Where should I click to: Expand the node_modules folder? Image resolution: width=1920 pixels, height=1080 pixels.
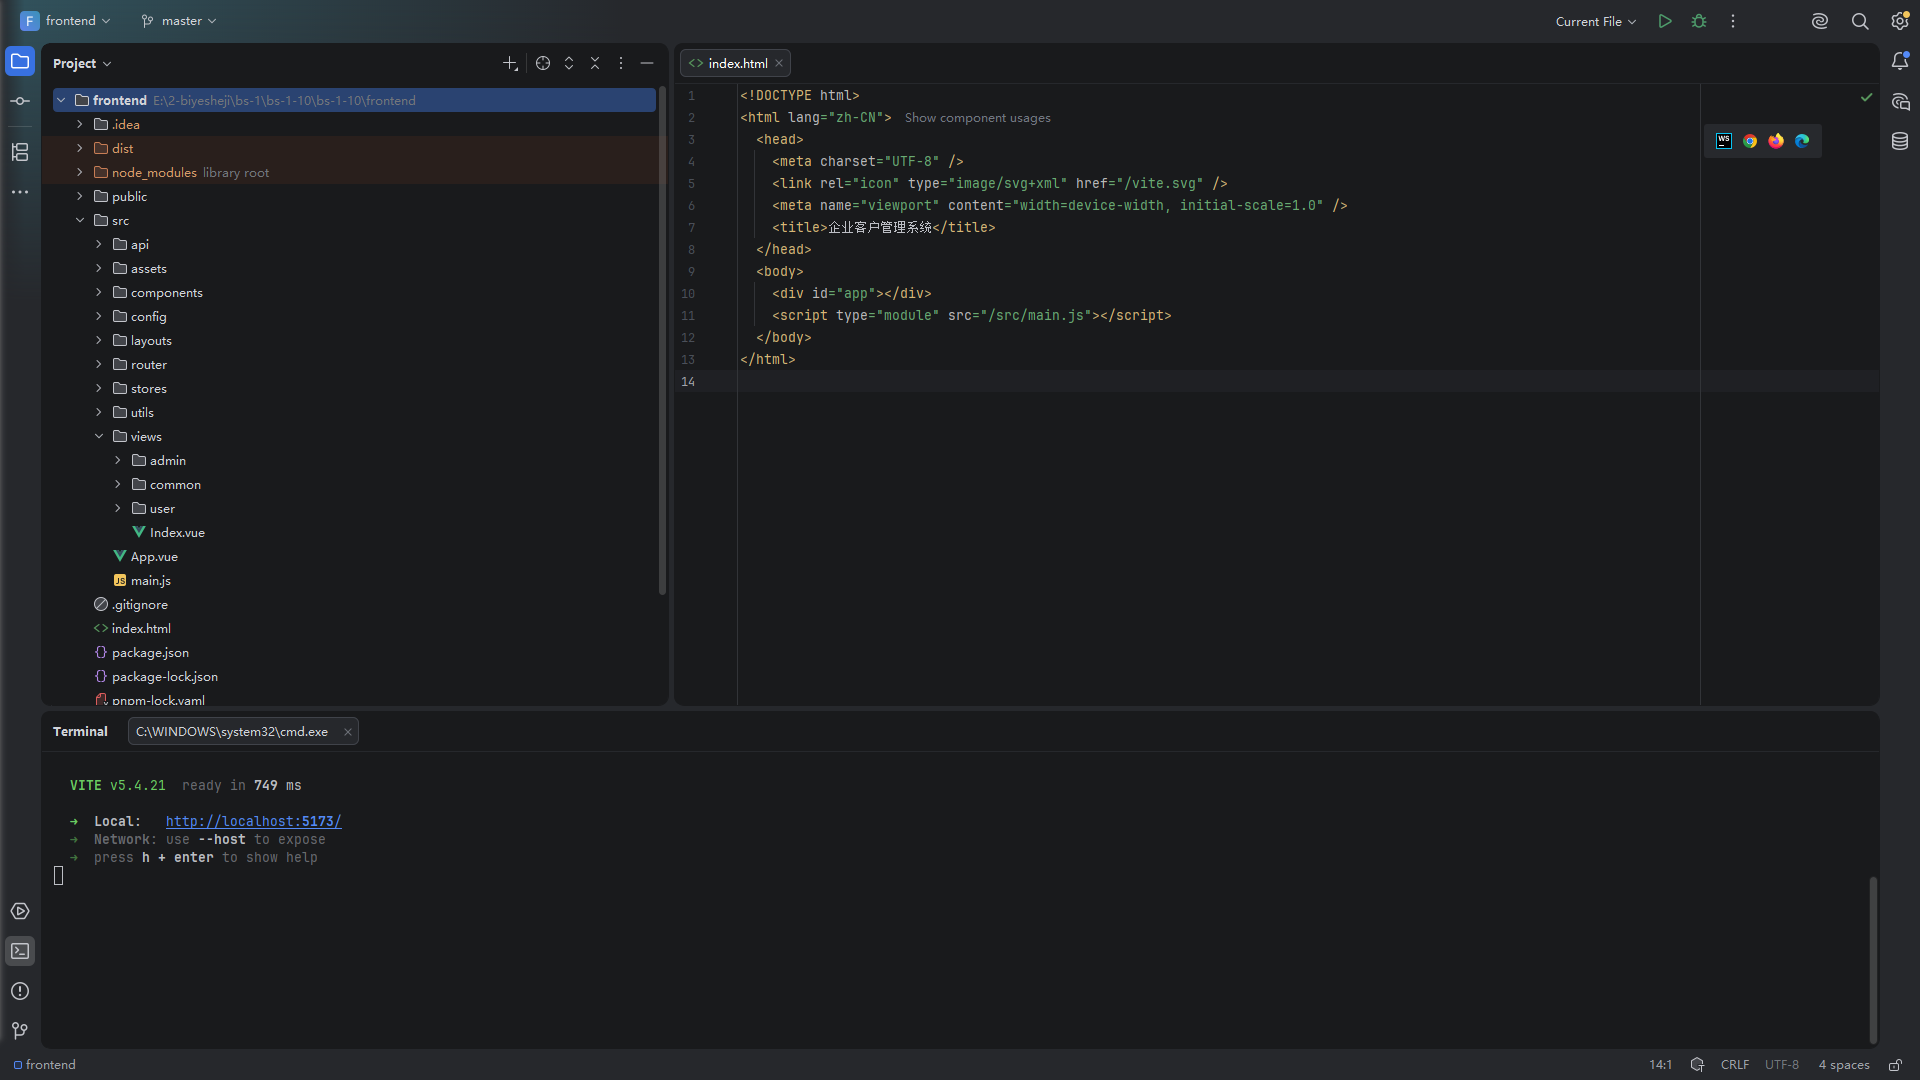(x=80, y=172)
